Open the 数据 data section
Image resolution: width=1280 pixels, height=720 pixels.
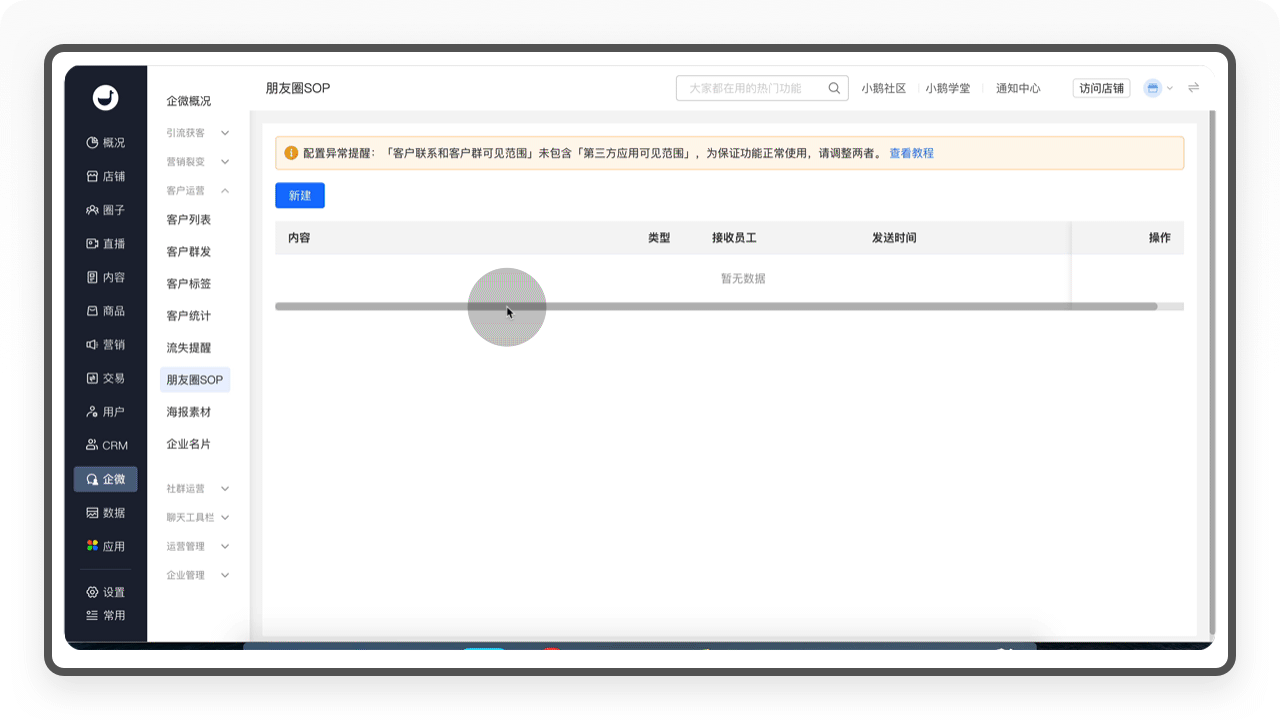105,513
